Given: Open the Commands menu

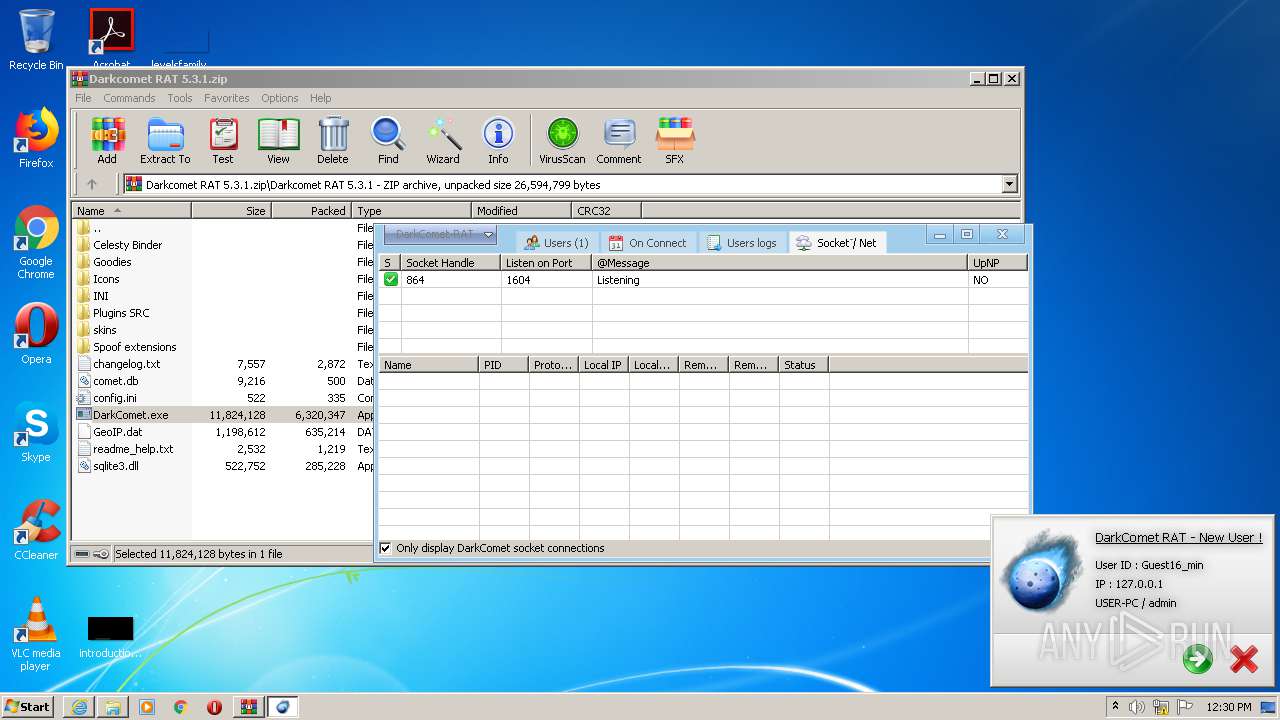Looking at the screenshot, I should coord(129,98).
